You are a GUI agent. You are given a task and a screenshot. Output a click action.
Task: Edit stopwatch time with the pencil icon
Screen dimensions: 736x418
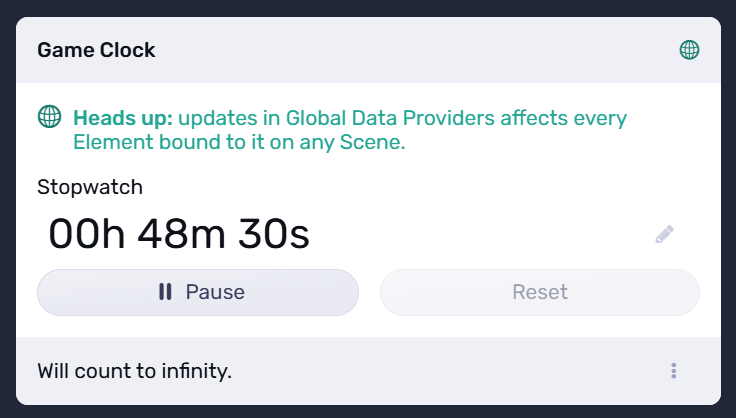click(x=665, y=234)
